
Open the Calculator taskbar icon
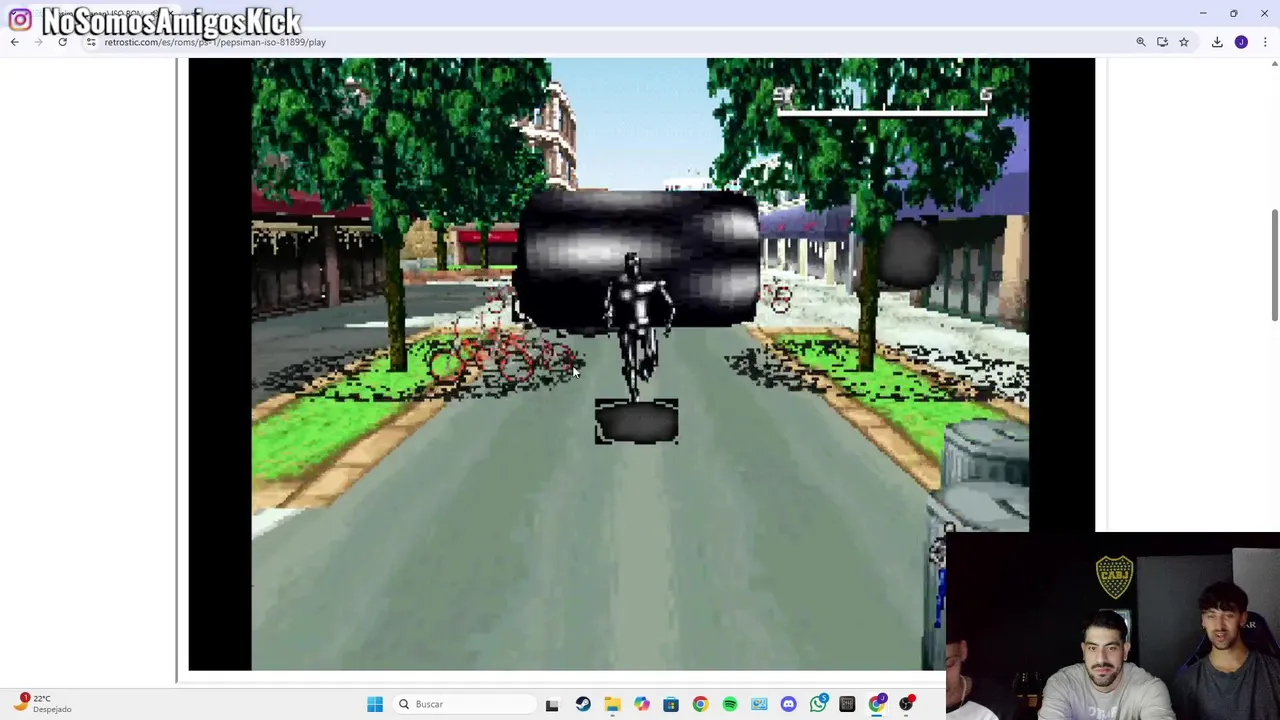[x=847, y=704]
